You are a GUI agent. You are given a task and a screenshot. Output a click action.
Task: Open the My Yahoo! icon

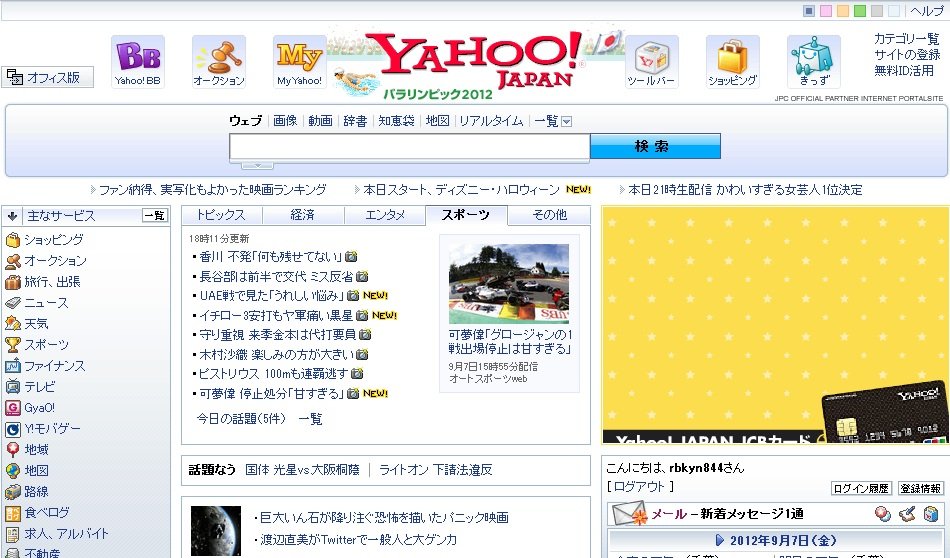(x=299, y=61)
